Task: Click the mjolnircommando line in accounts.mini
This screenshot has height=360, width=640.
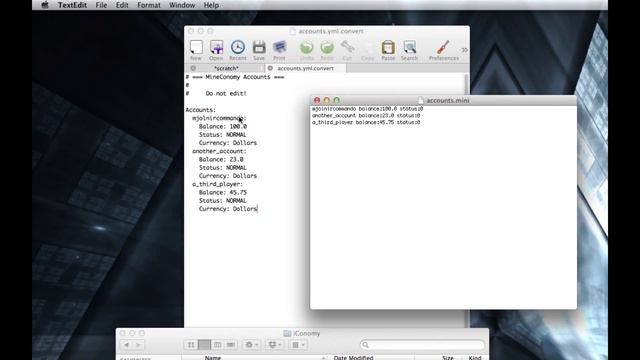Action: 367,109
